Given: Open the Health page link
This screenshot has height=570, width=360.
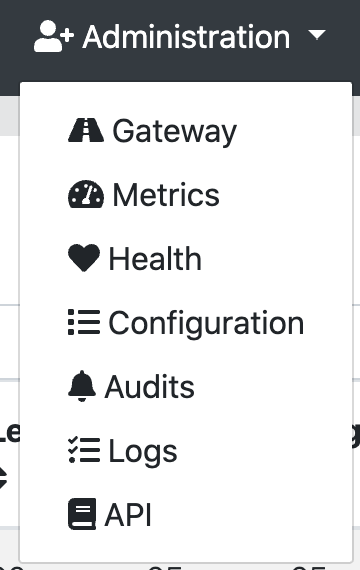Looking at the screenshot, I should point(186,258).
